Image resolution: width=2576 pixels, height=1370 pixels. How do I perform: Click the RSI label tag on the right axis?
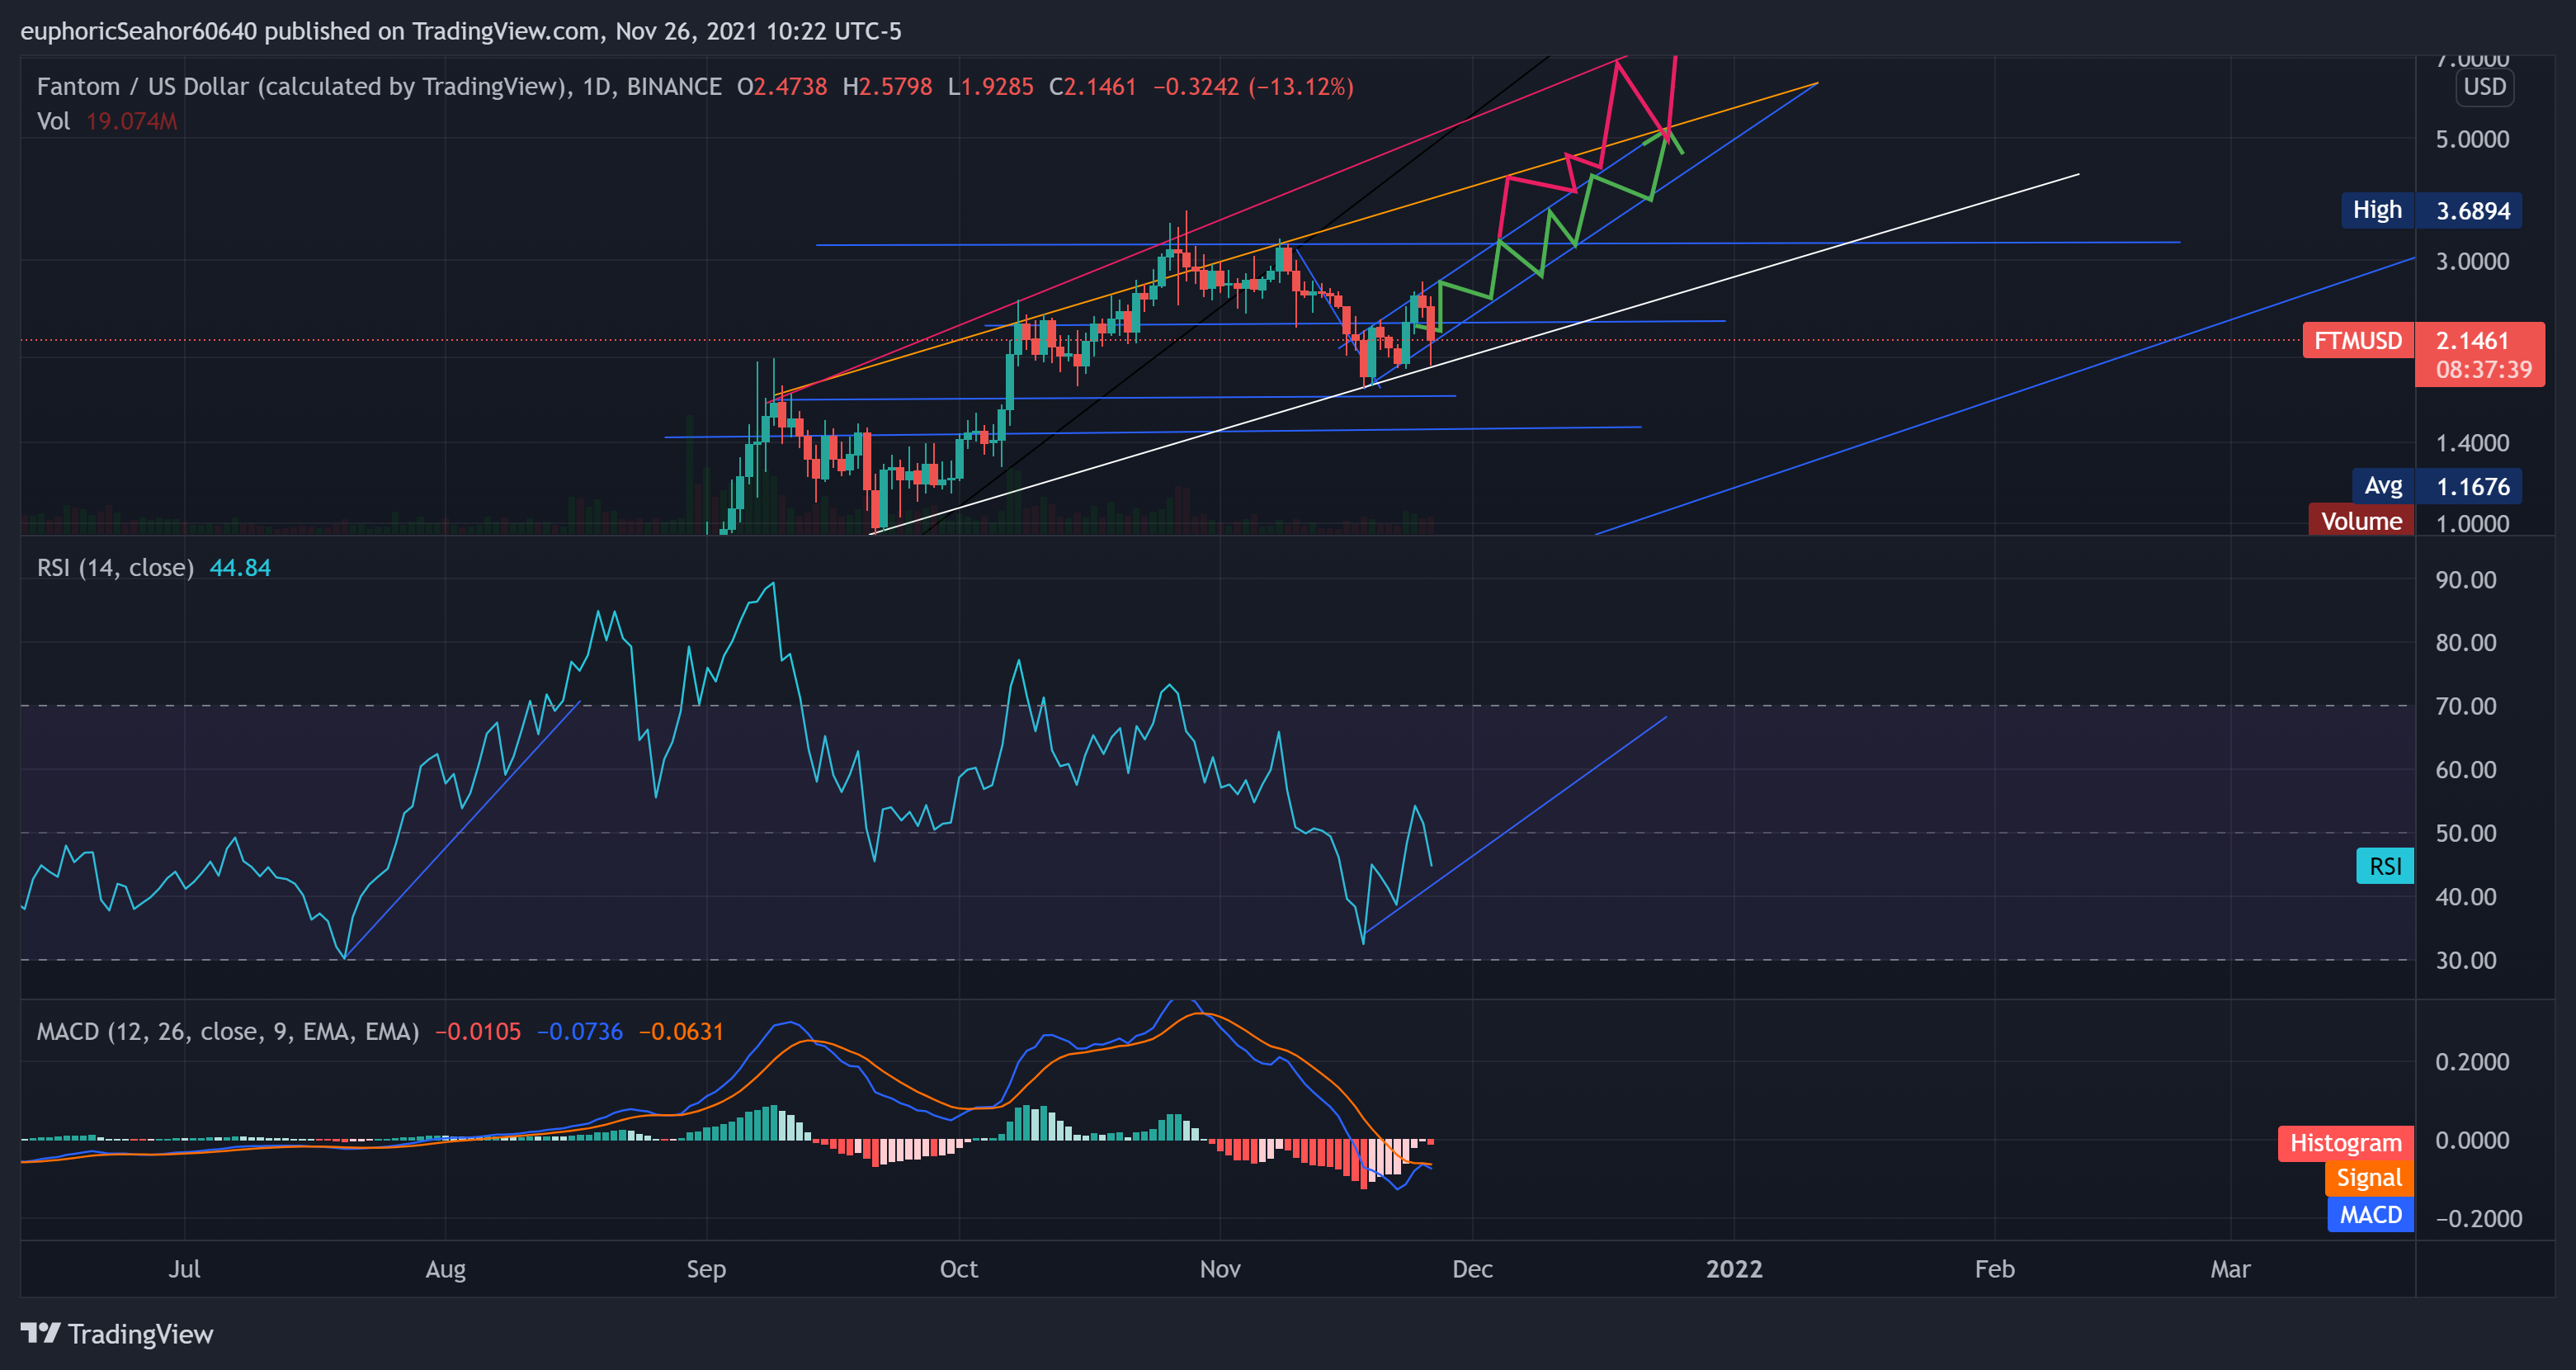pyautogui.click(x=2385, y=866)
